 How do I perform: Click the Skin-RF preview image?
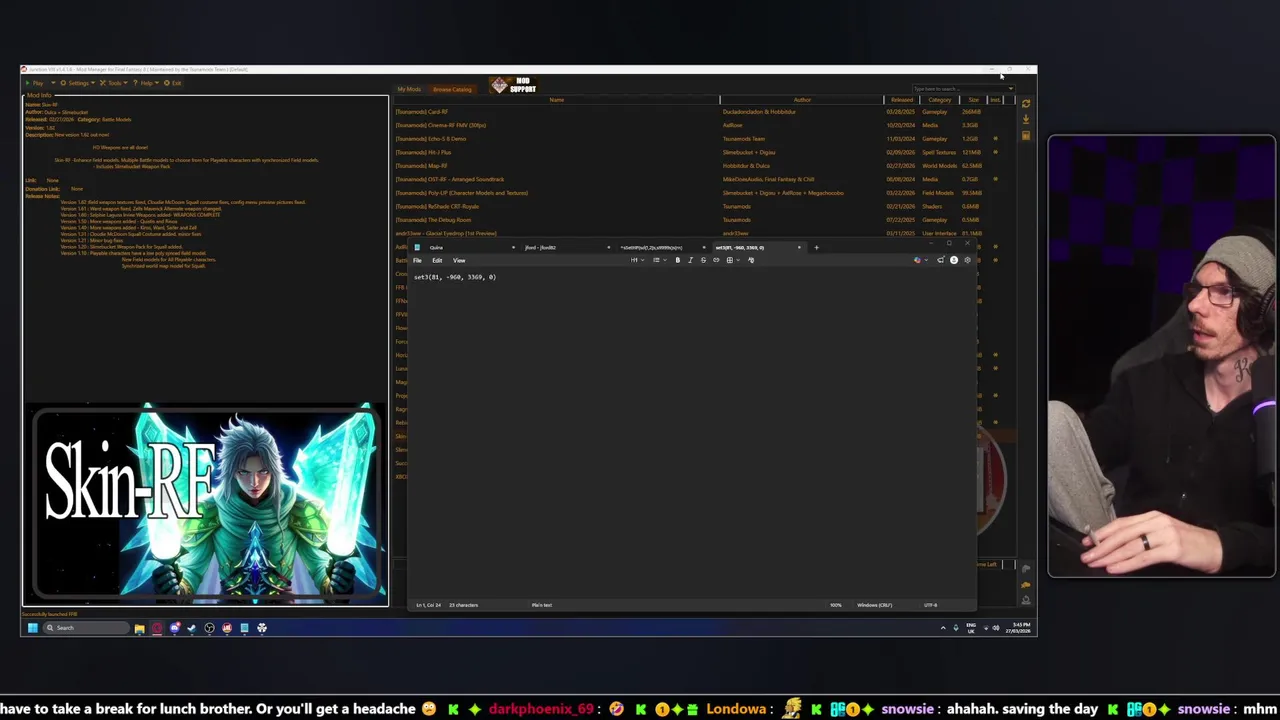(205, 503)
